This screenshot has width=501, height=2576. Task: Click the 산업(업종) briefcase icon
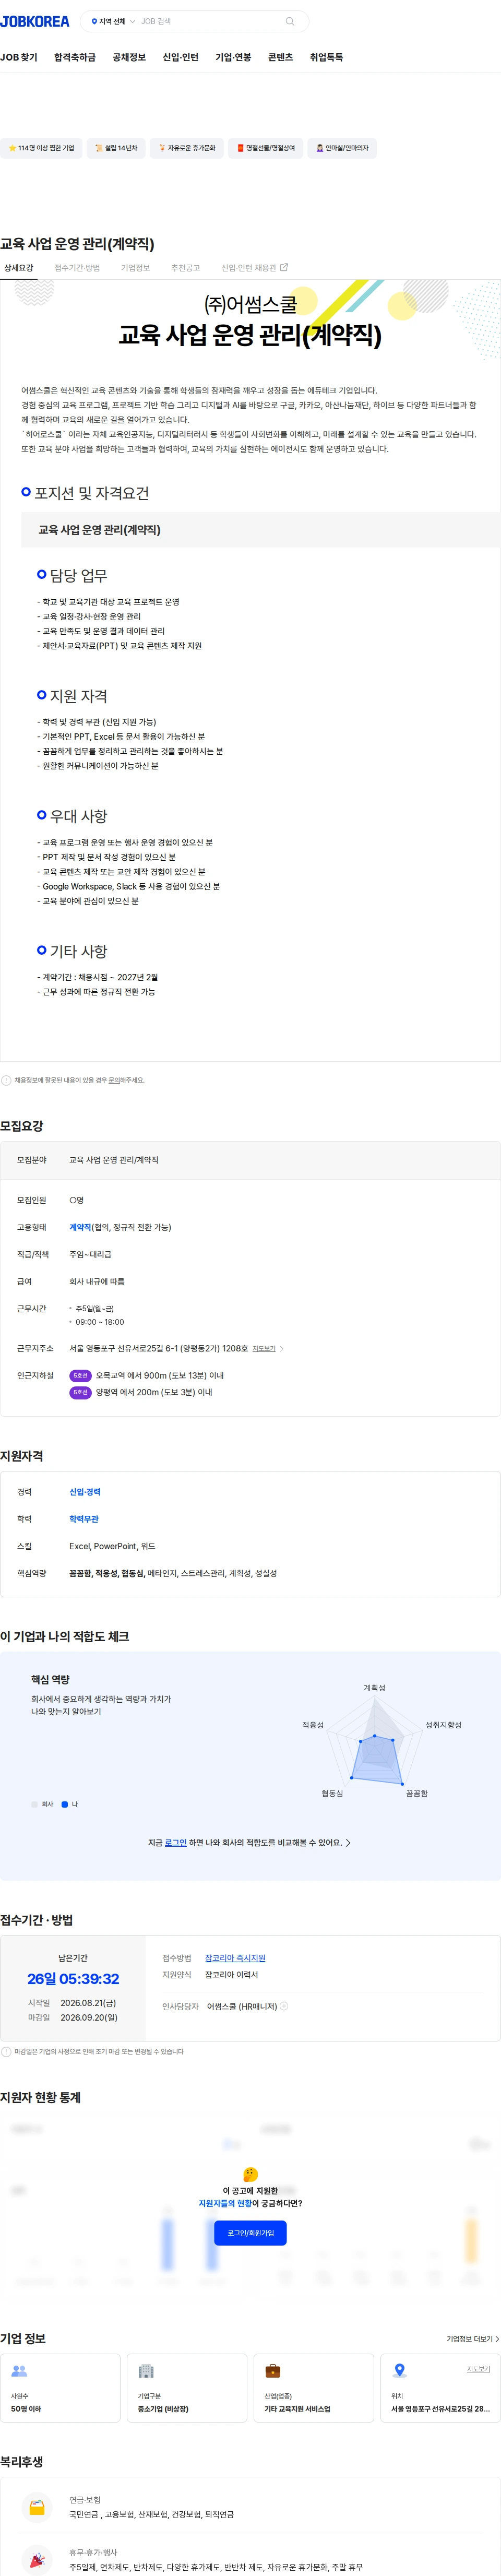pos(273,2371)
